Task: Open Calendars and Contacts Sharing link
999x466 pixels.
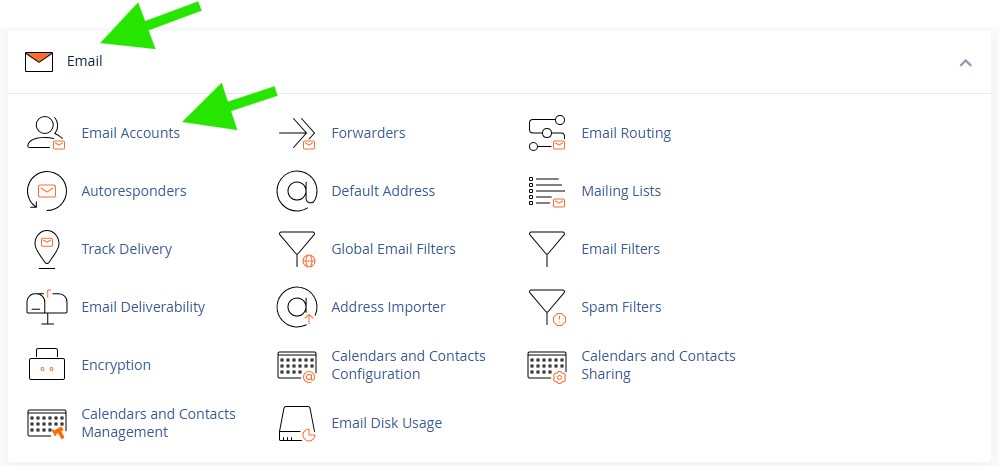Action: coord(658,365)
